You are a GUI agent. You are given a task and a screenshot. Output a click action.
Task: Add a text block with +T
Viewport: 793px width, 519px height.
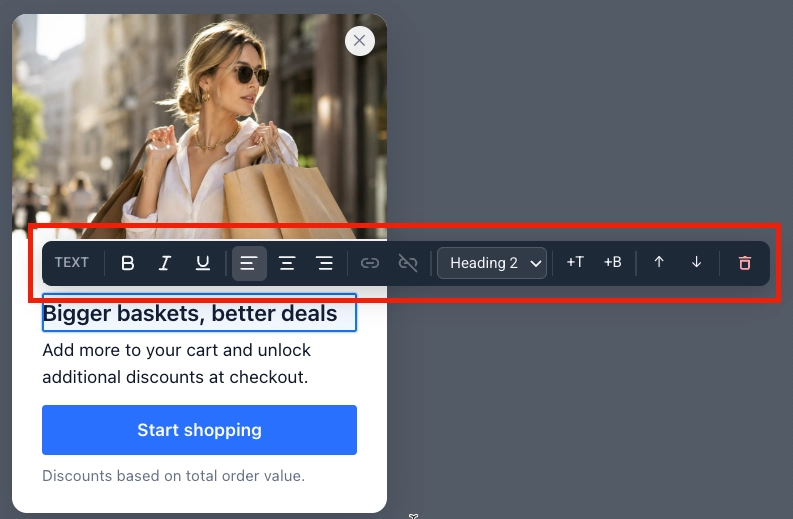pos(575,263)
